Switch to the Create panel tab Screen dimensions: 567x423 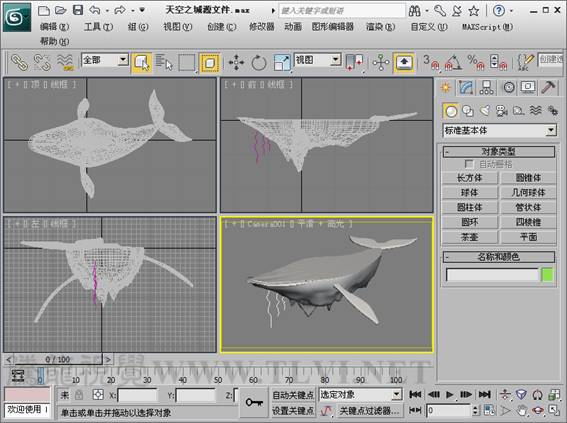tap(446, 87)
